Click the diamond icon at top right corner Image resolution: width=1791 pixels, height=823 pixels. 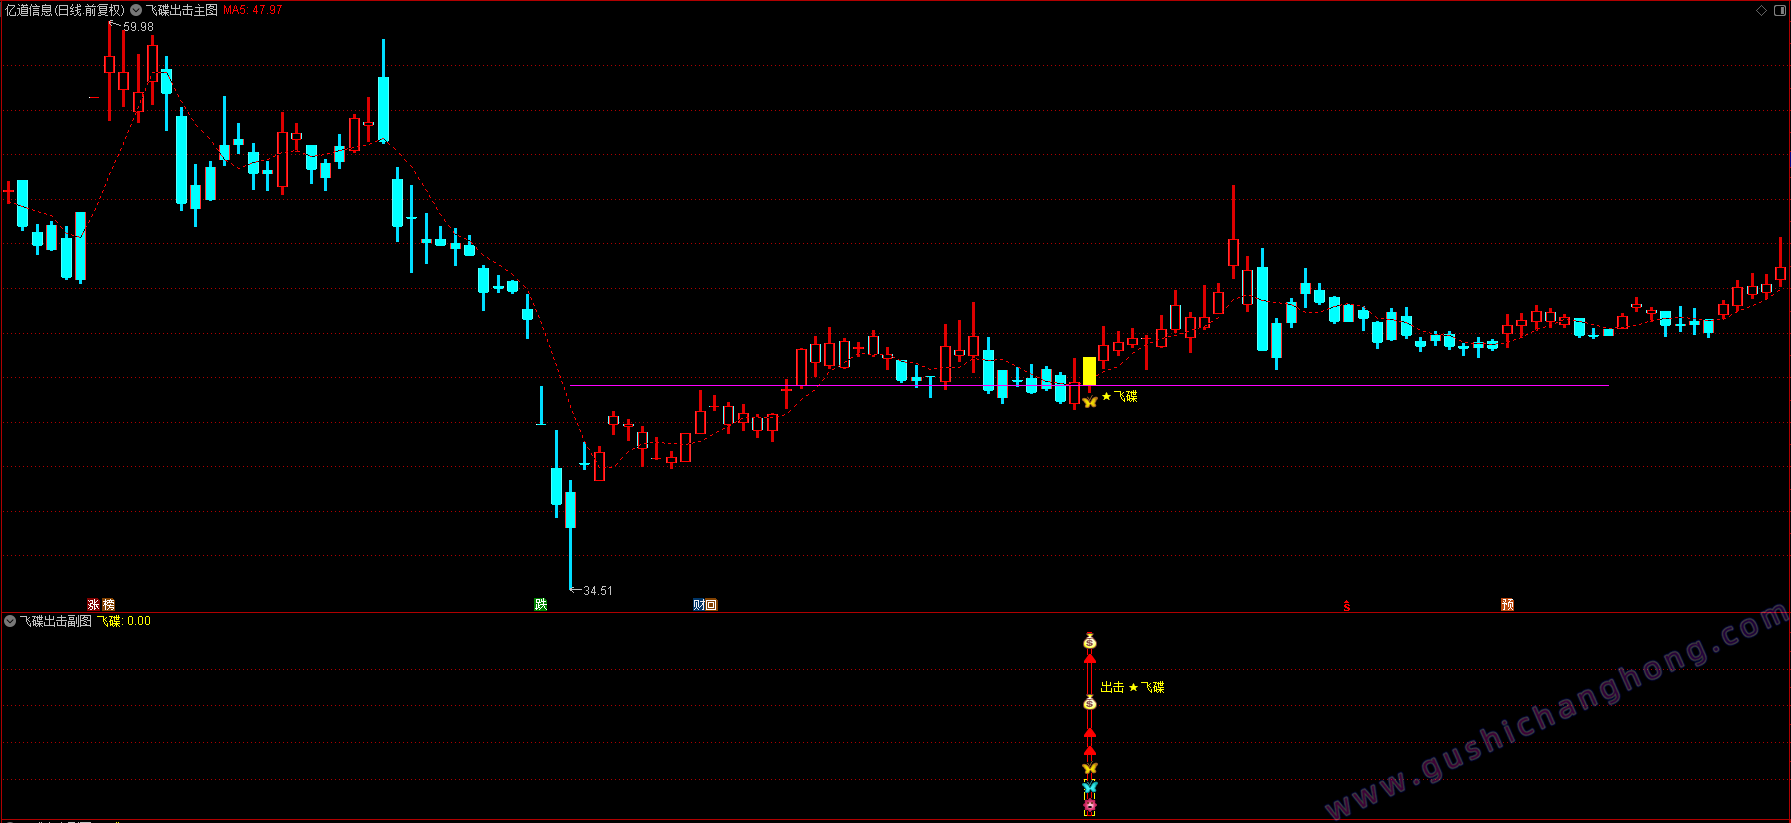pyautogui.click(x=1762, y=10)
